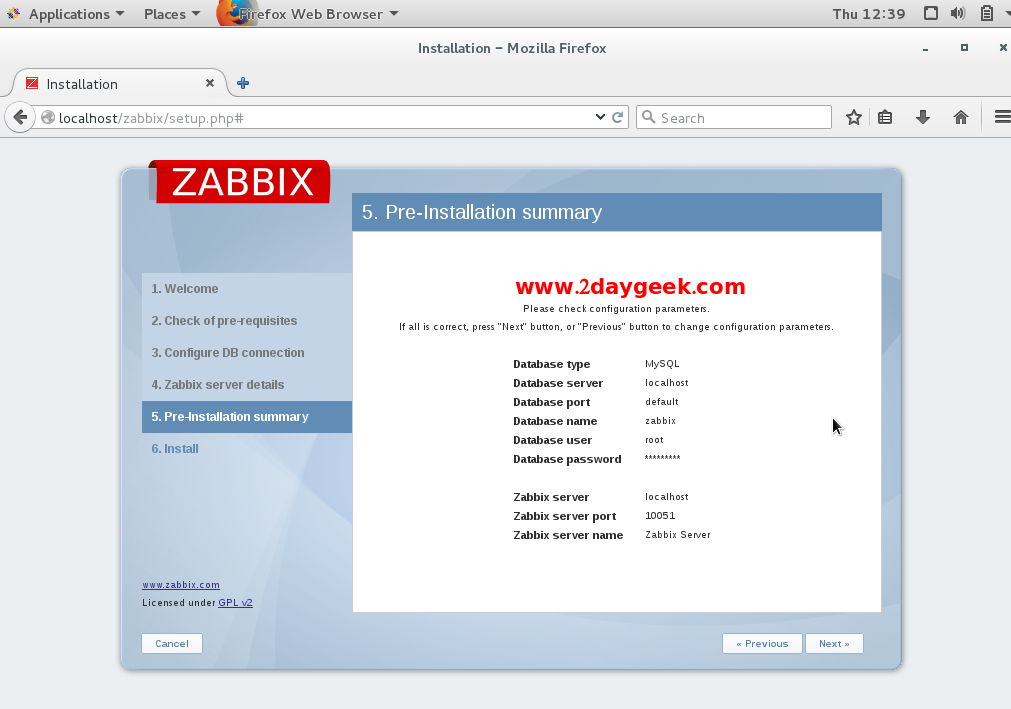Cancel the Zabbix installation

click(x=172, y=643)
